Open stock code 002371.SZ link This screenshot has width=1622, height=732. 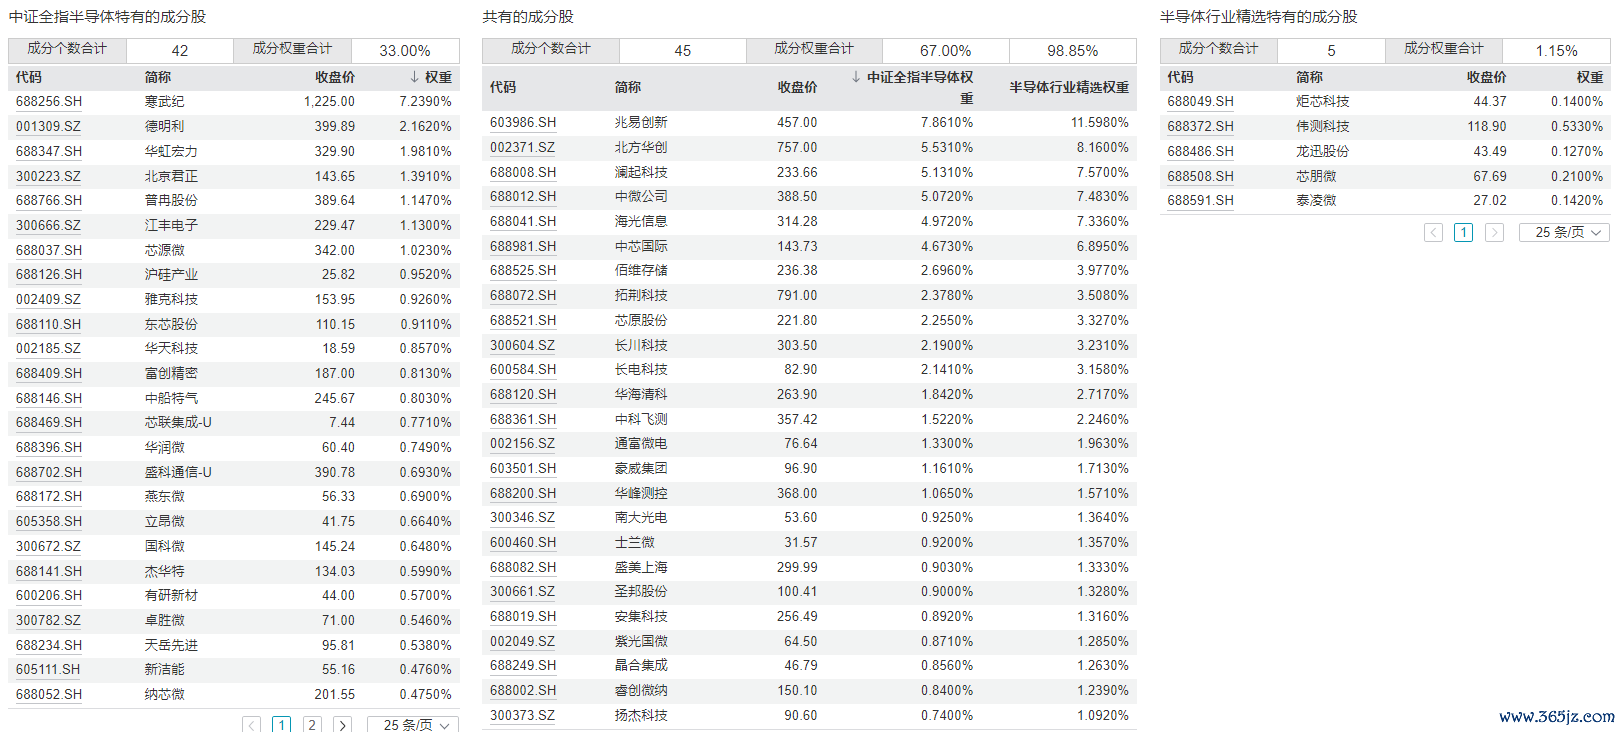coord(522,147)
